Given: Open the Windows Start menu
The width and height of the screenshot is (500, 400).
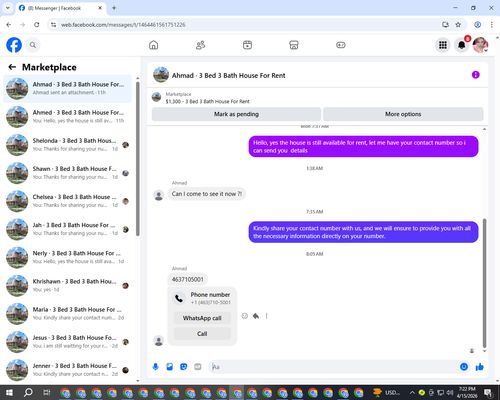Looking at the screenshot, I should pyautogui.click(x=9, y=393).
